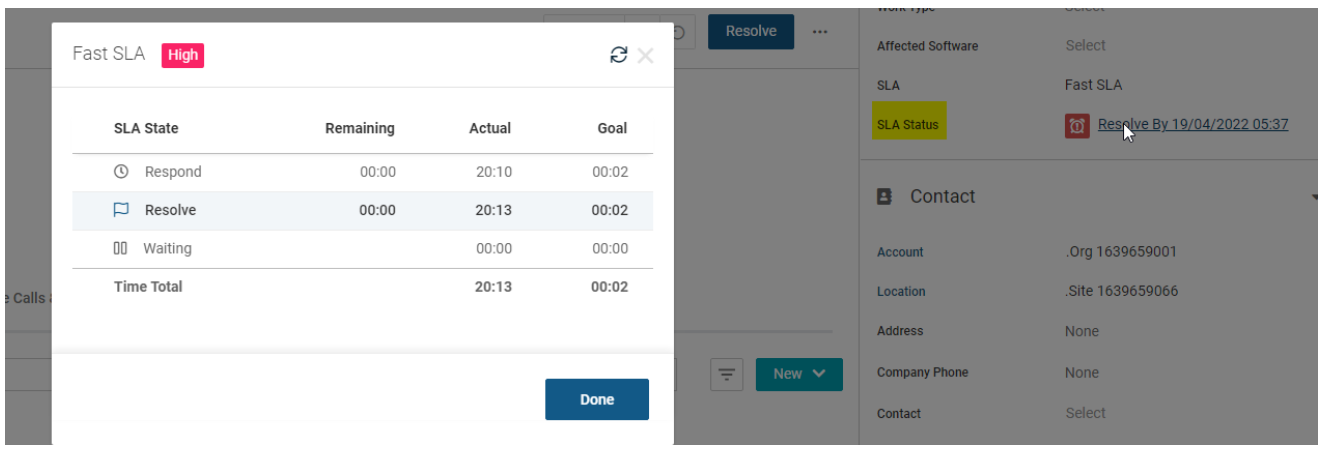Collapse the Contact section arrow

pos(1315,197)
